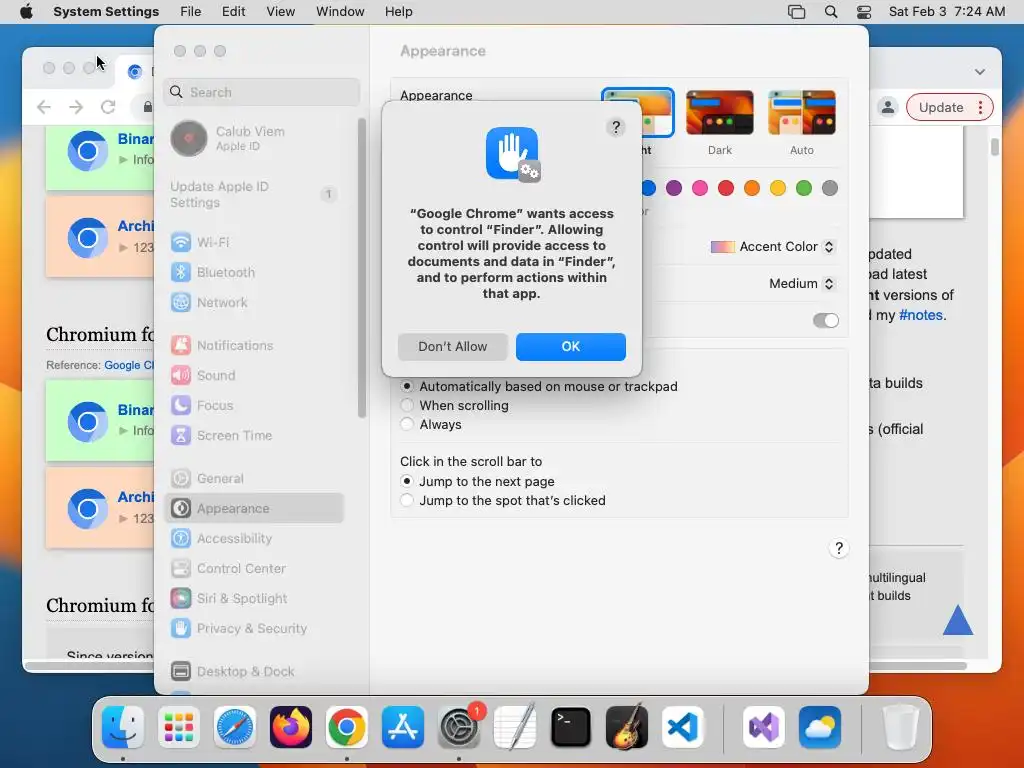The image size is (1024, 768).
Task: Open Screen Time in the sidebar
Action: pyautogui.click(x=255, y=436)
